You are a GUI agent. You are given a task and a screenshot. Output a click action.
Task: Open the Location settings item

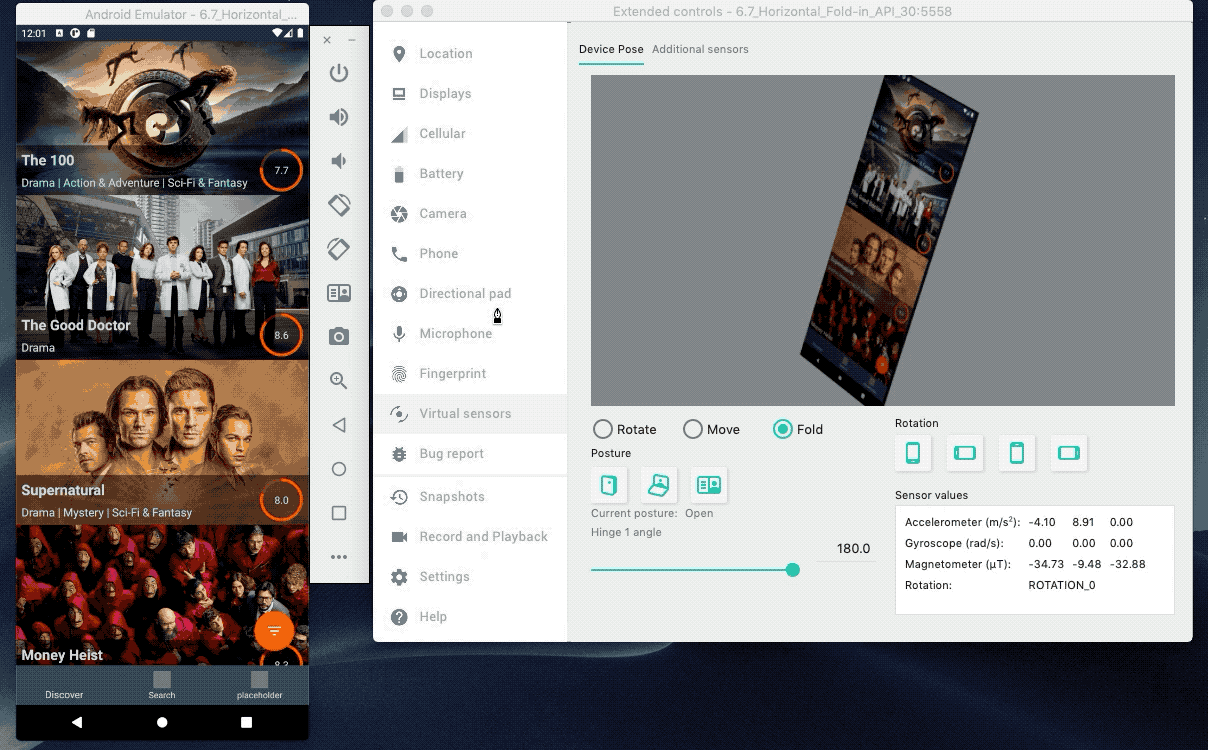click(445, 54)
